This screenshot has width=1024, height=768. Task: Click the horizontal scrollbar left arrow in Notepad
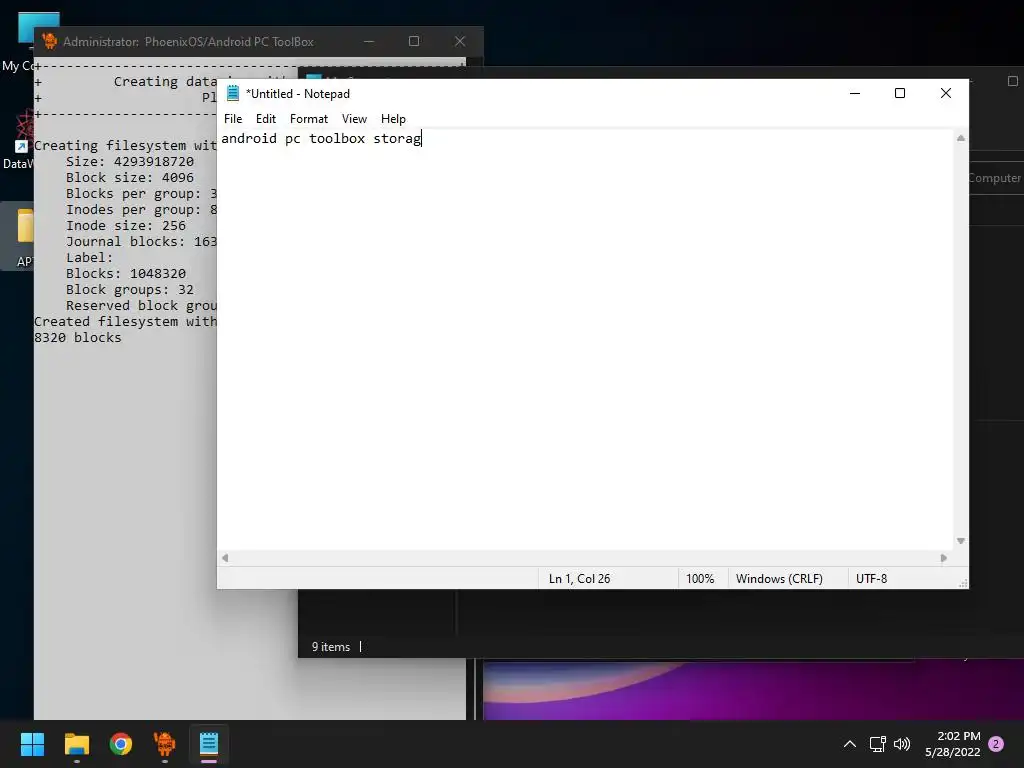225,558
